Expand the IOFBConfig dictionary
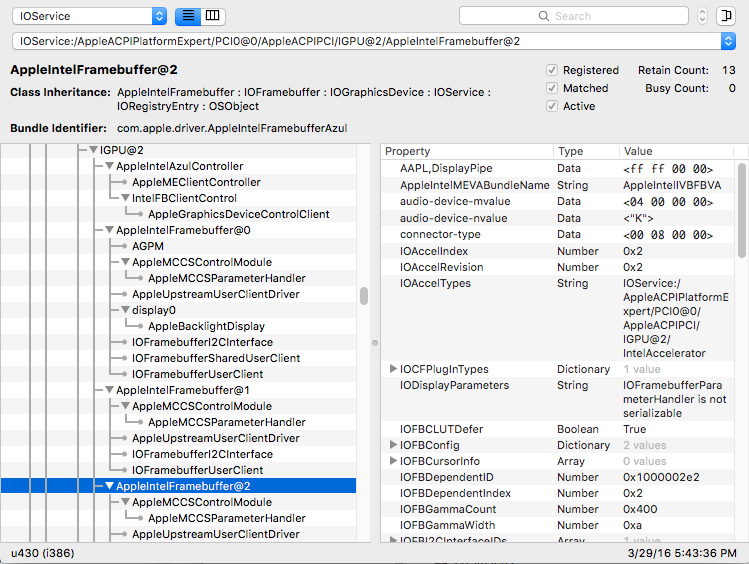749x564 pixels. click(393, 445)
